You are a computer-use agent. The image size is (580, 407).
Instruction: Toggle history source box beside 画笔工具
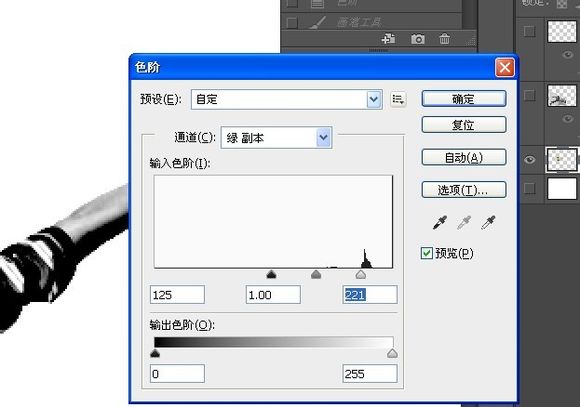tap(292, 23)
